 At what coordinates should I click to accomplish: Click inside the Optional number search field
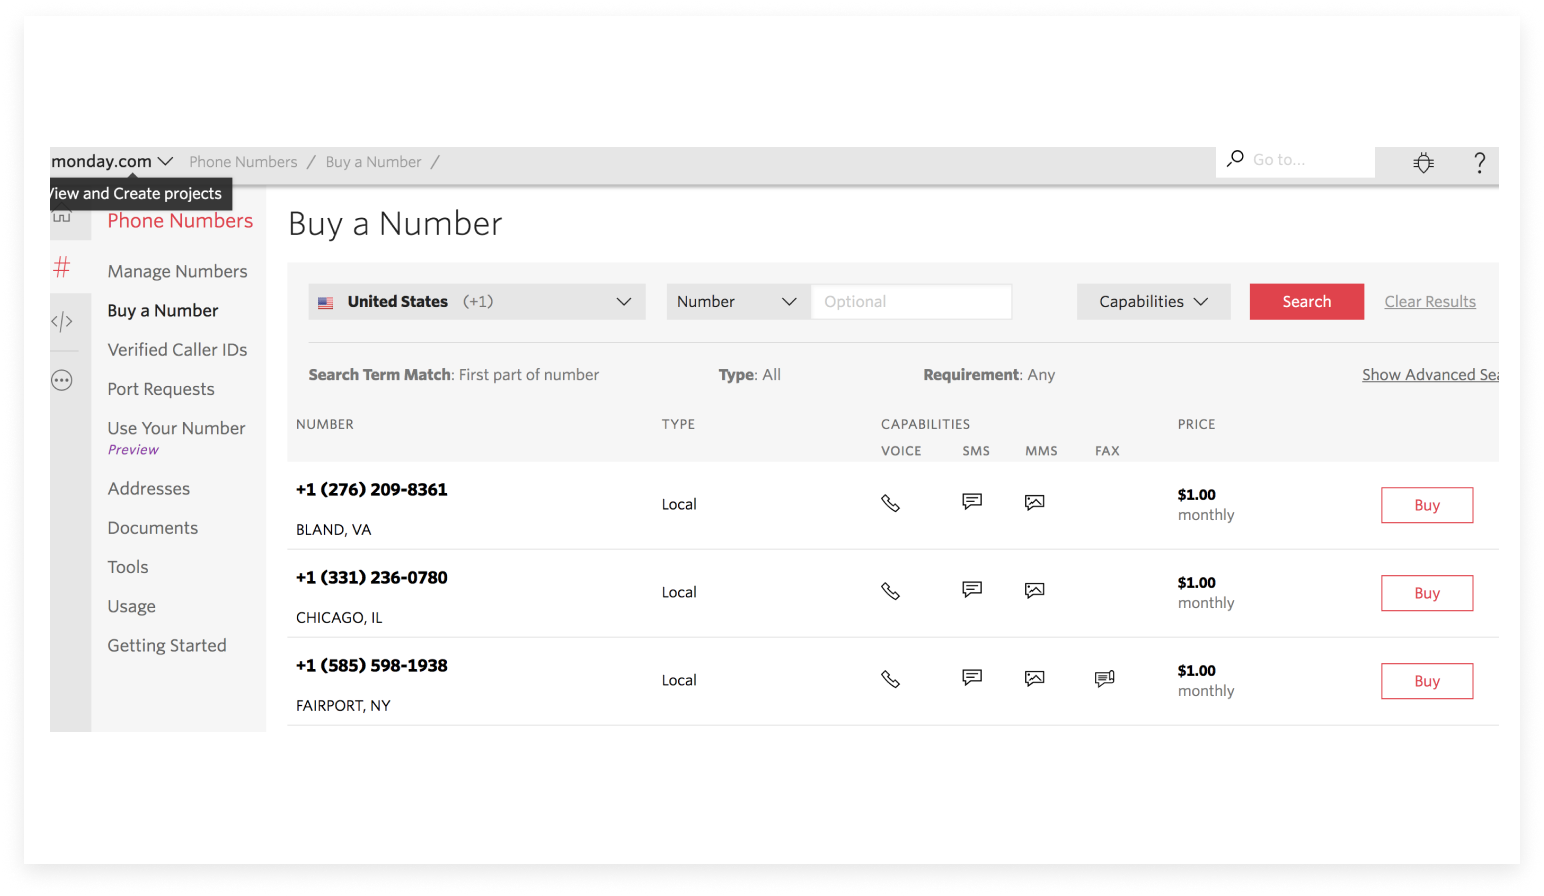coord(910,301)
